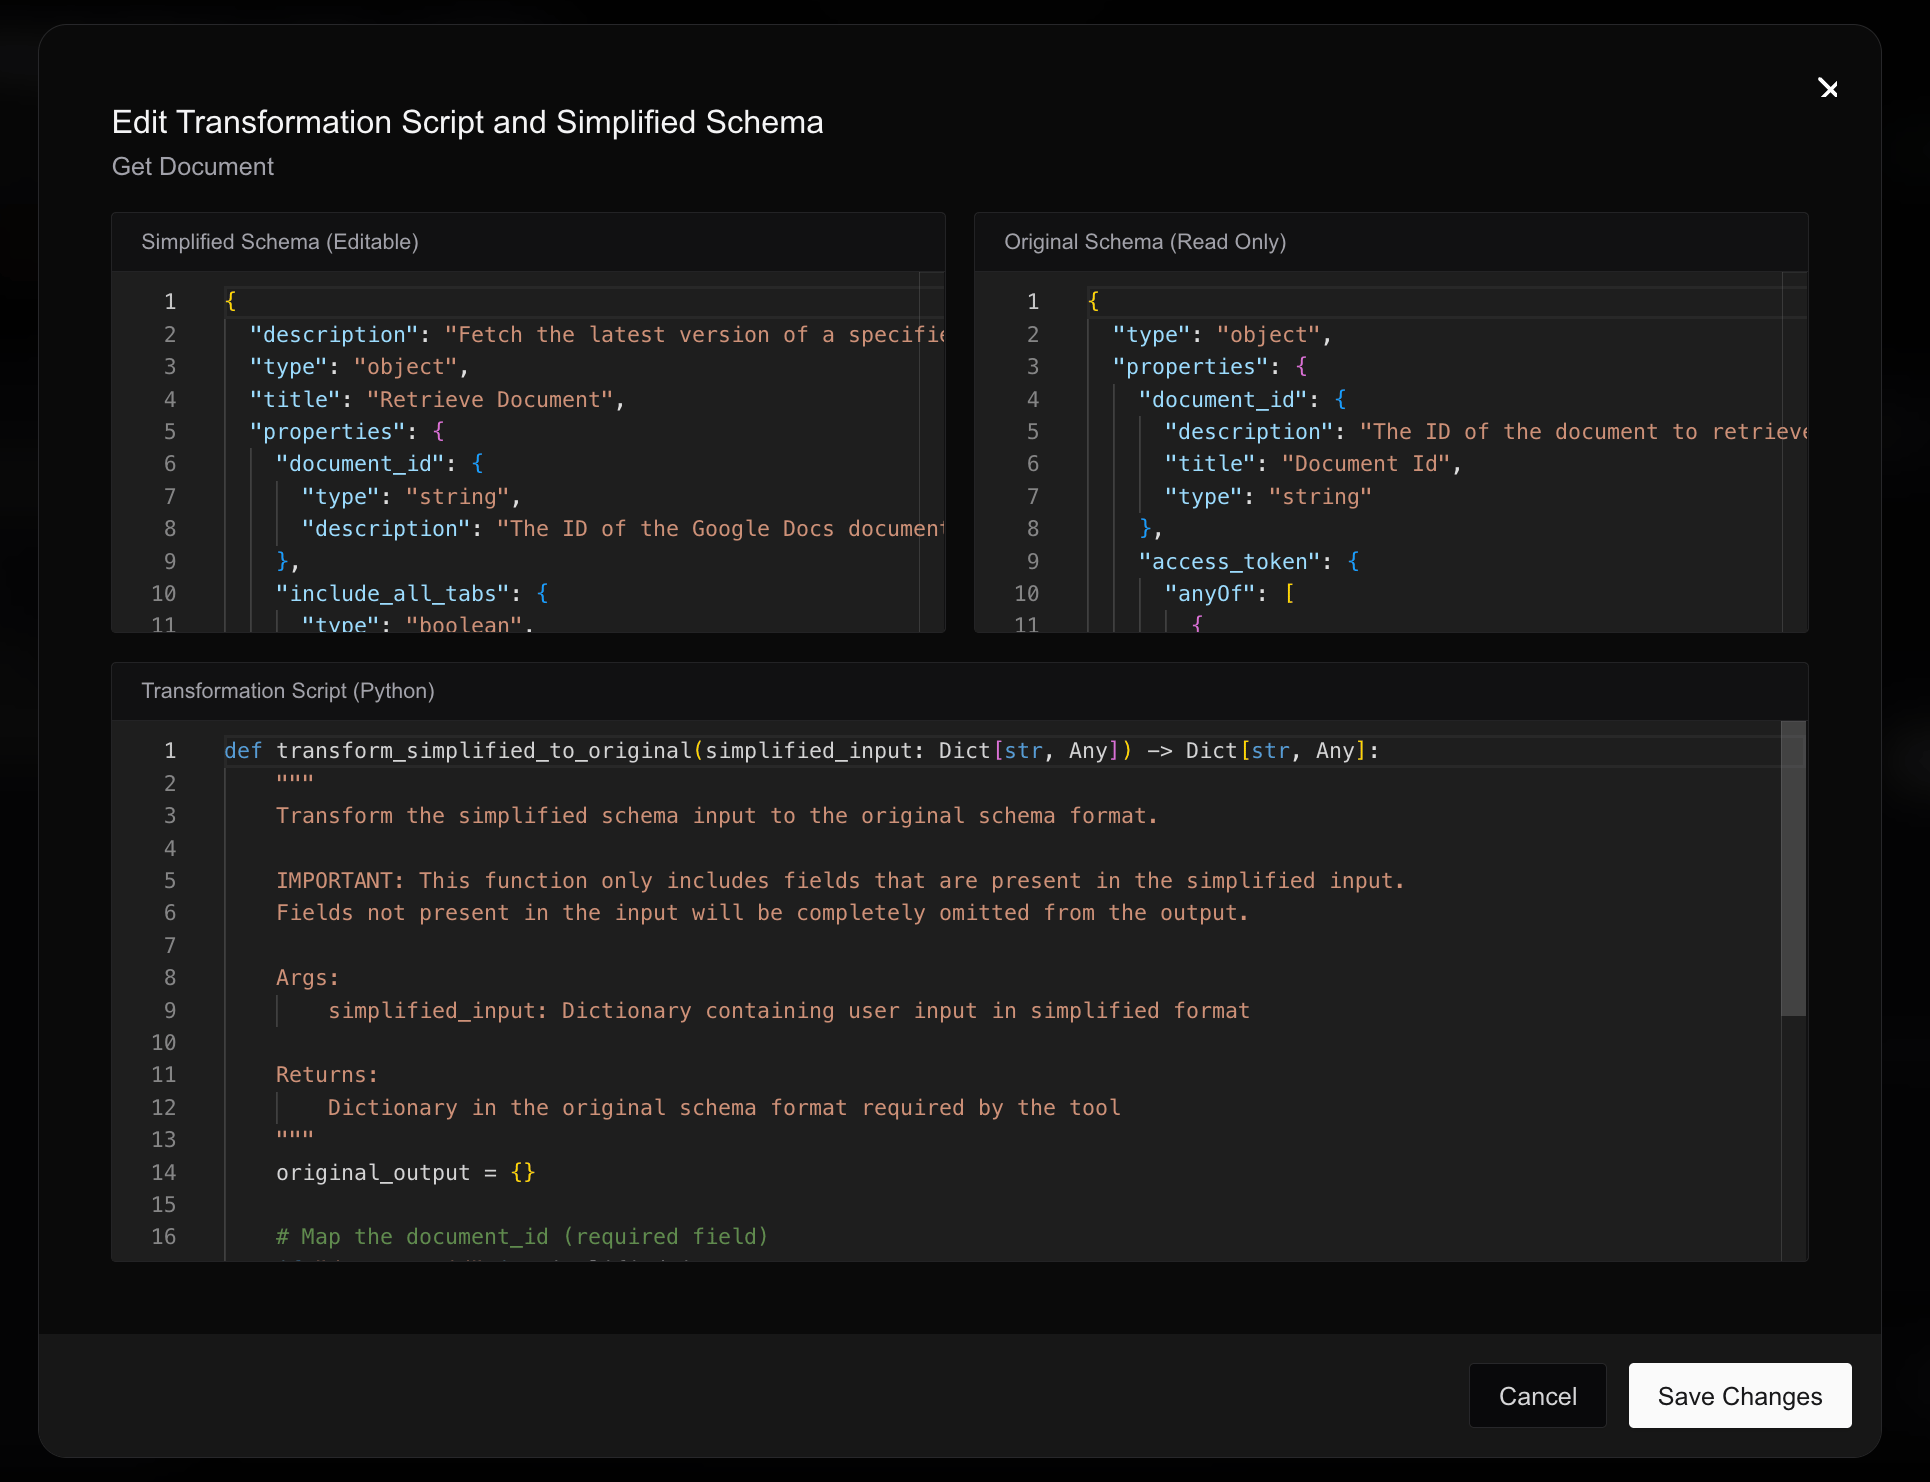
Task: Click "document_id": { line in original schema
Action: tap(1243, 400)
